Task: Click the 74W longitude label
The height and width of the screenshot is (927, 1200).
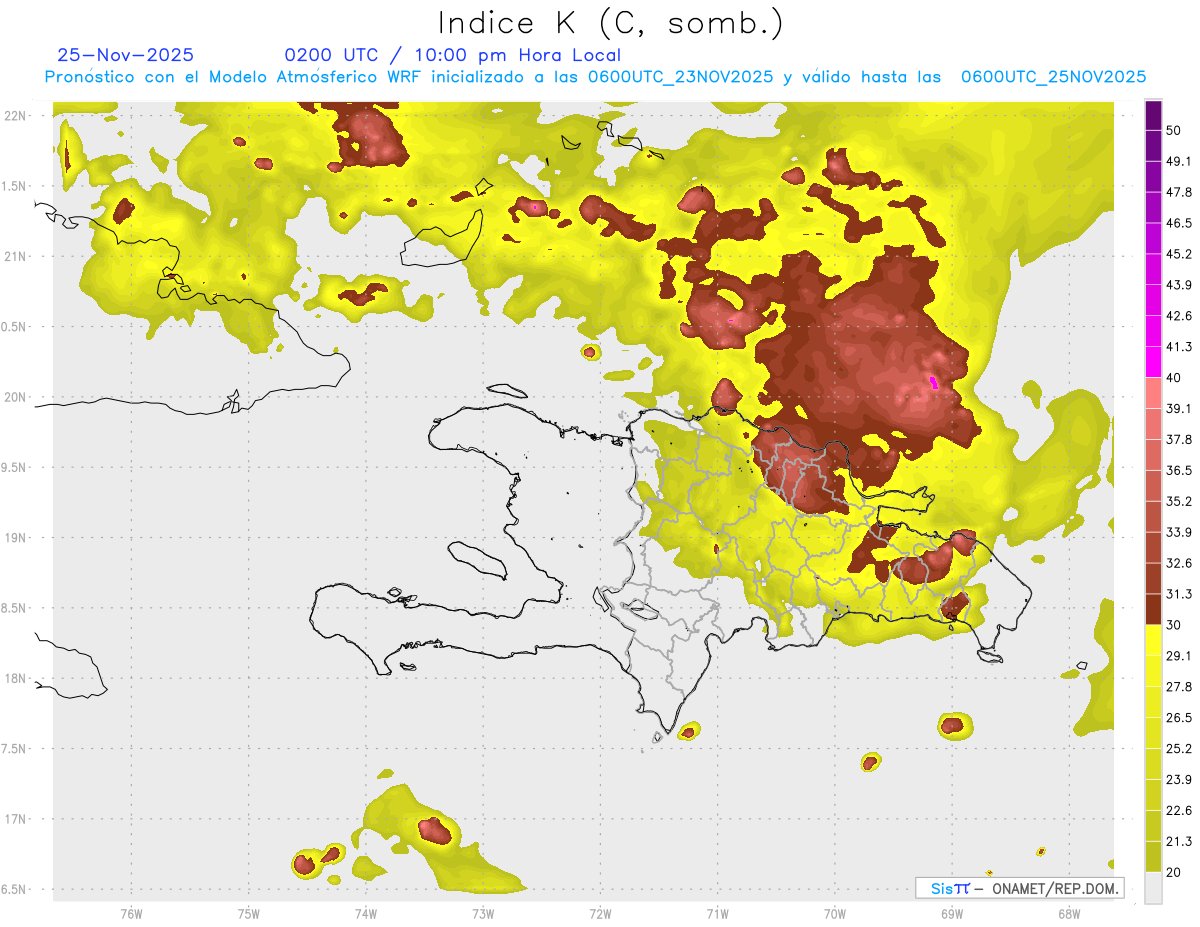Action: [366, 914]
